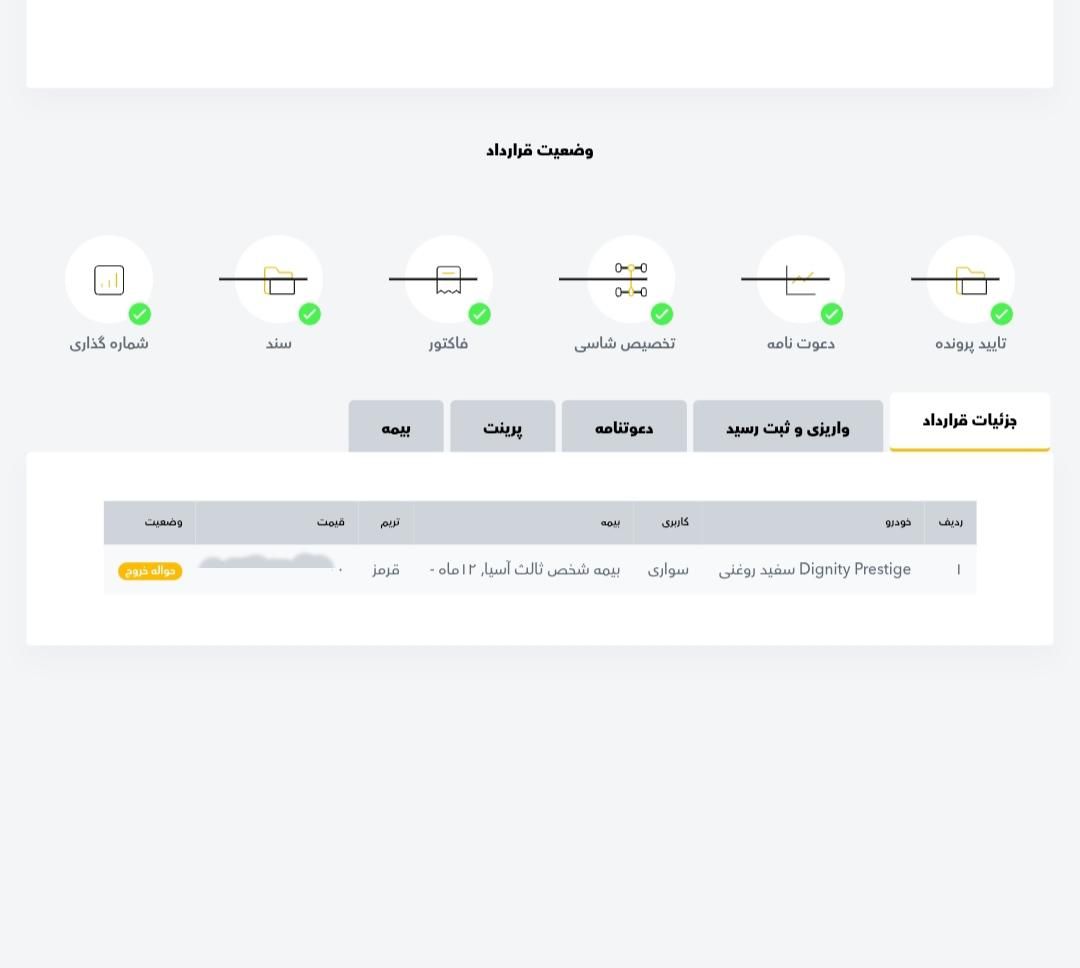Click the ردیف column header

(951, 522)
